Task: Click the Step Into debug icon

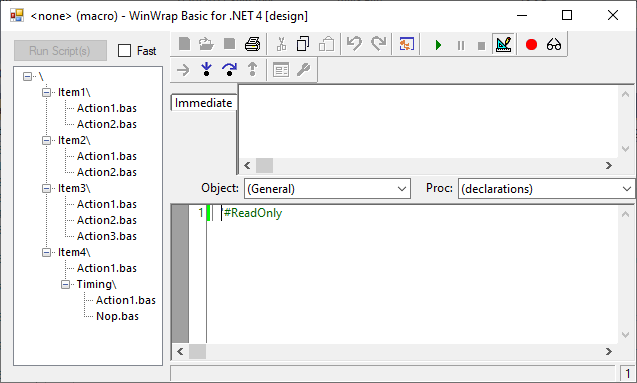Action: click(x=206, y=69)
